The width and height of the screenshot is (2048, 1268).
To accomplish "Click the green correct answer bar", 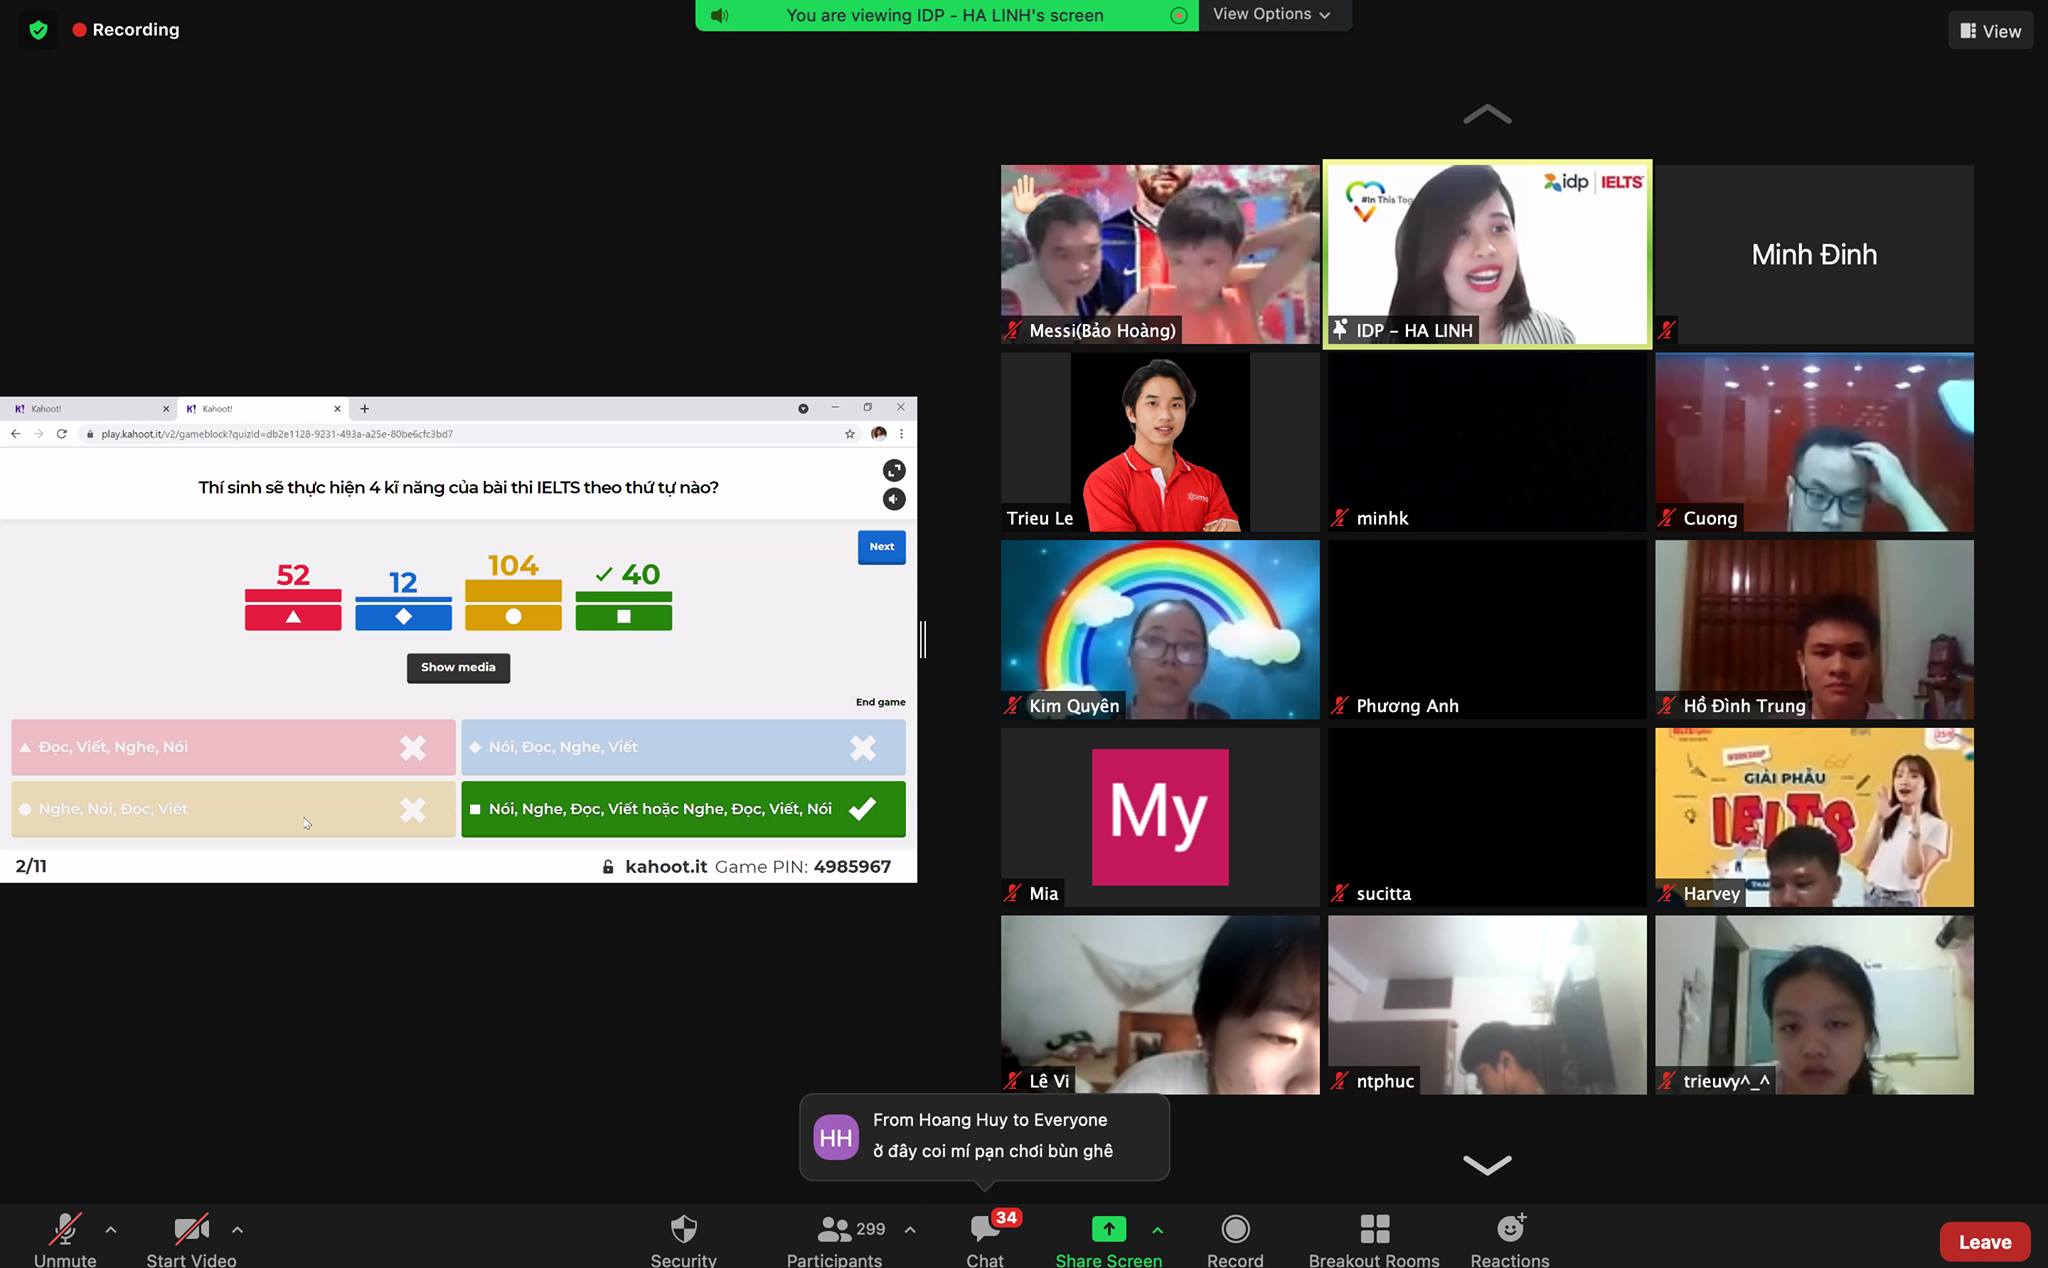I will 683,809.
